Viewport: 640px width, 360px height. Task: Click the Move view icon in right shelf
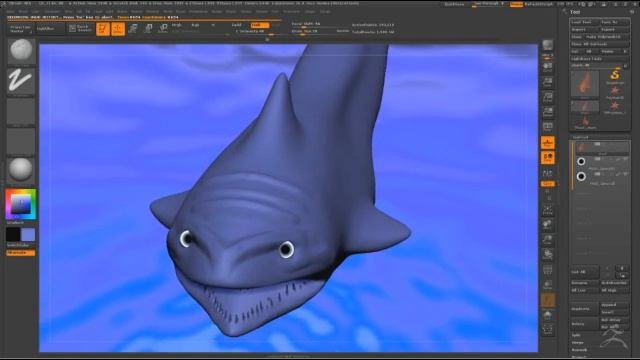point(547,225)
